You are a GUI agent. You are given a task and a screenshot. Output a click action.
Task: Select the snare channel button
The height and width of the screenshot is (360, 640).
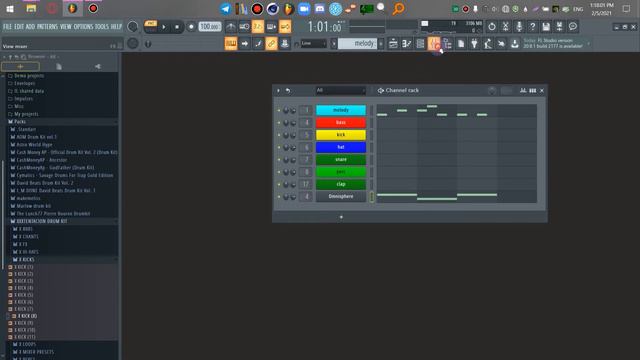(341, 160)
